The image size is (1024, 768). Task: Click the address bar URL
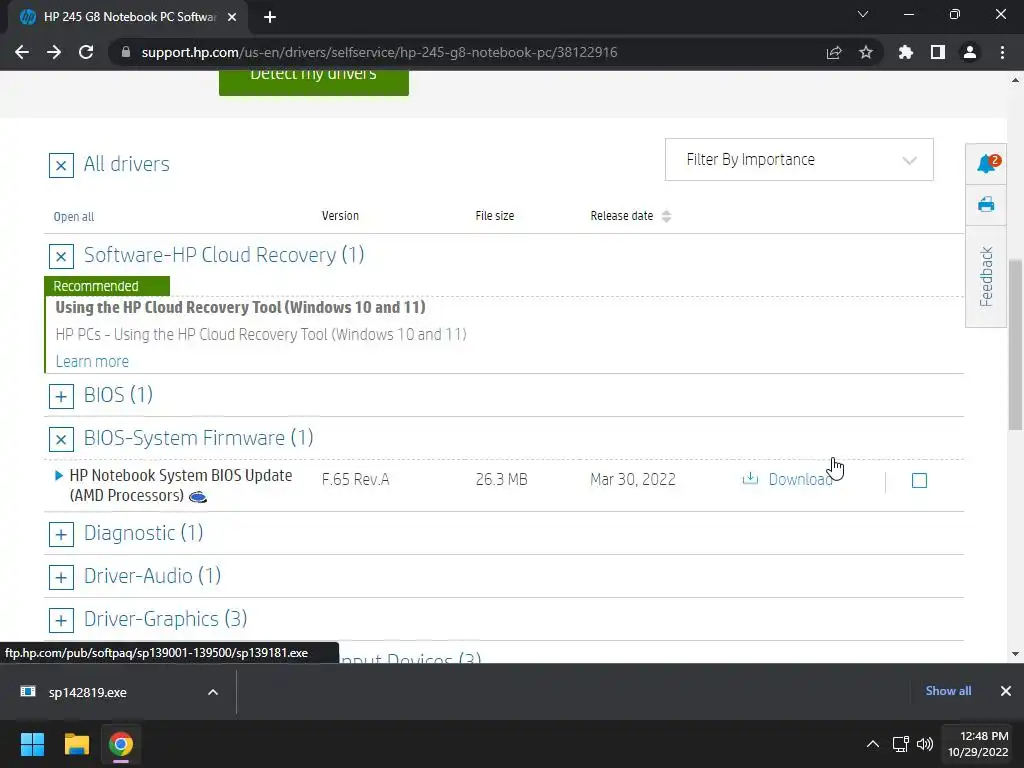coord(379,52)
